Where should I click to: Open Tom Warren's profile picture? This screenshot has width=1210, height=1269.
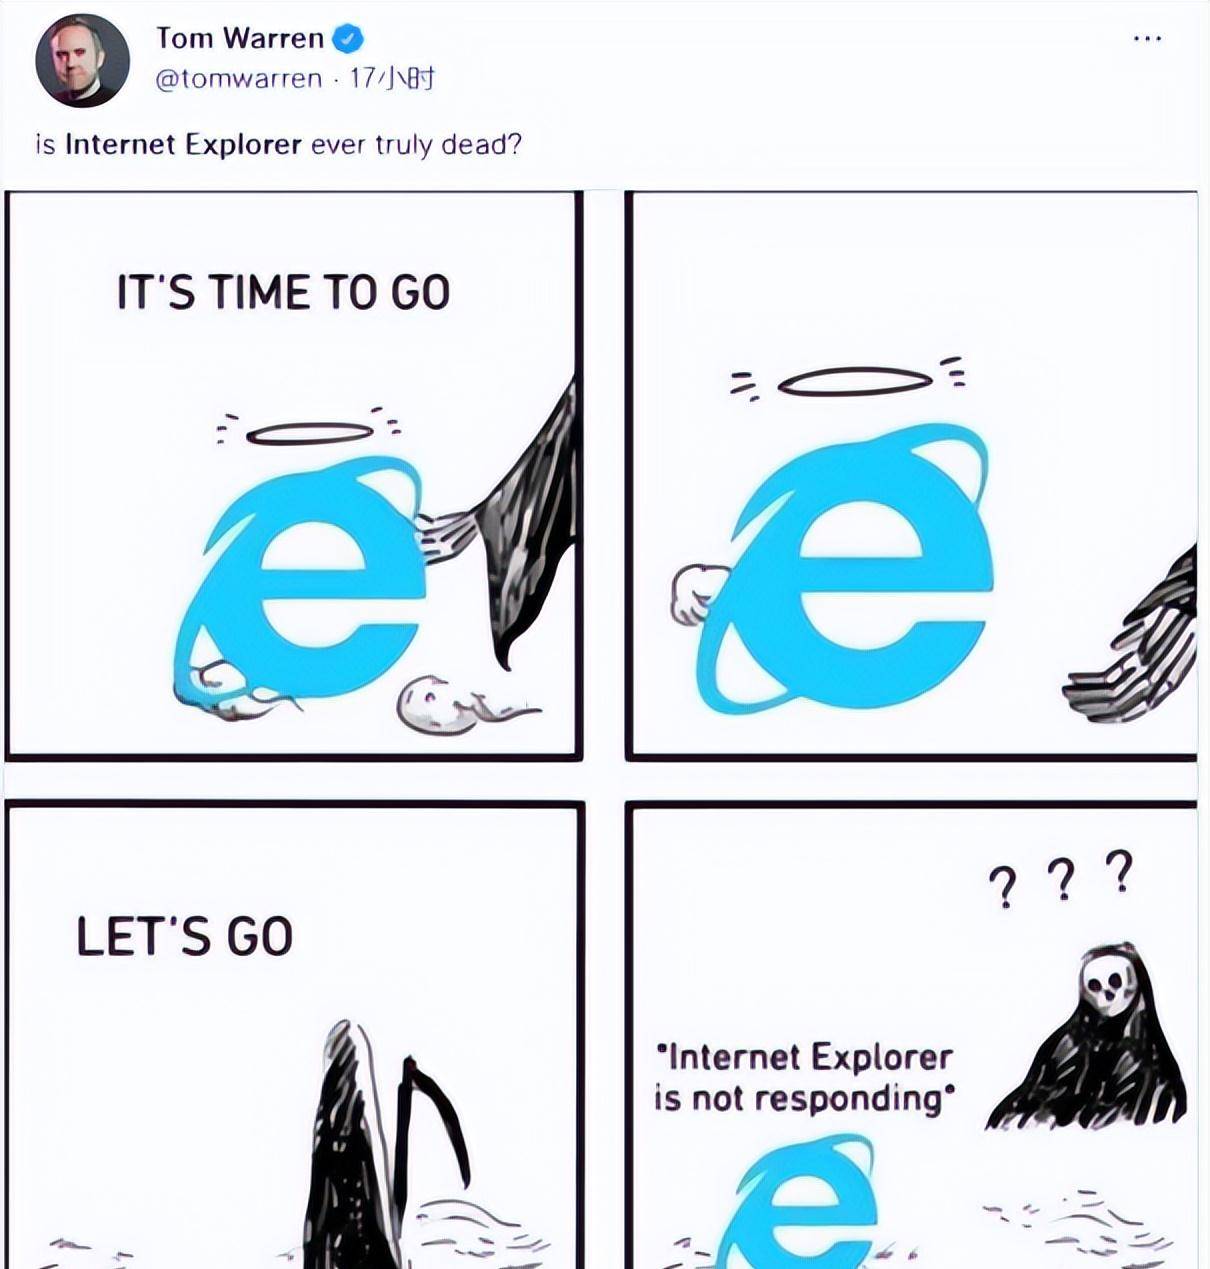coord(82,60)
